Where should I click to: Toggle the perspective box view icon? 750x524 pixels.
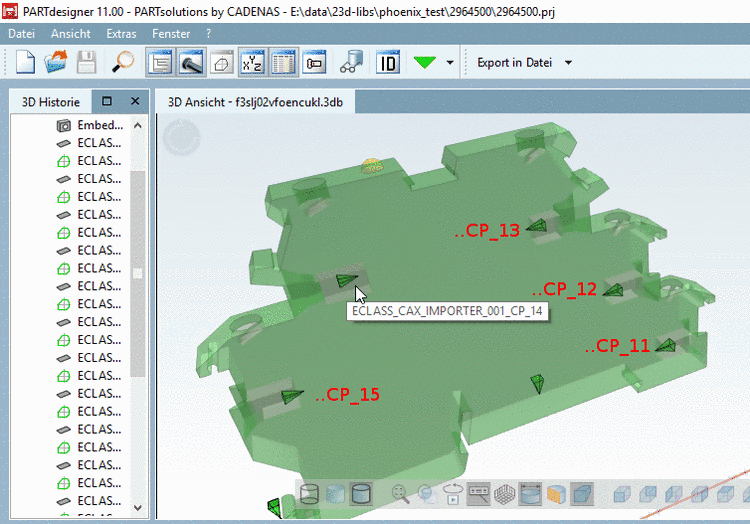(x=582, y=494)
